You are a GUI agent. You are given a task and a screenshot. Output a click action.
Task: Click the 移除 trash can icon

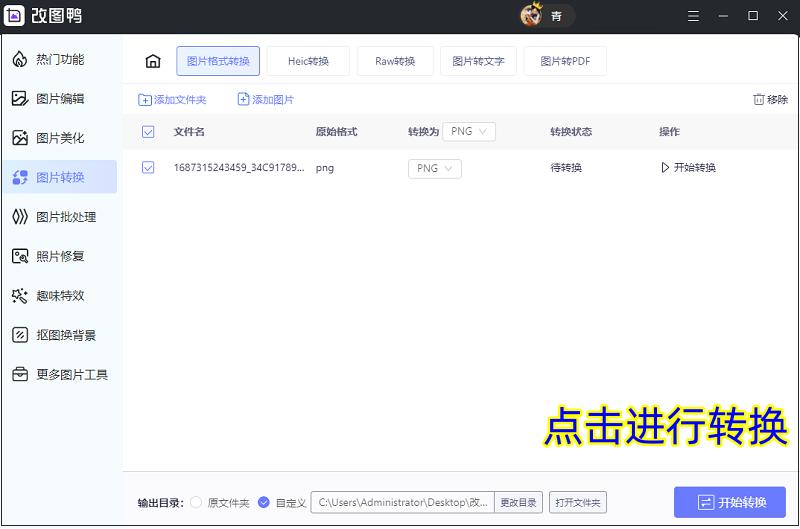(758, 99)
